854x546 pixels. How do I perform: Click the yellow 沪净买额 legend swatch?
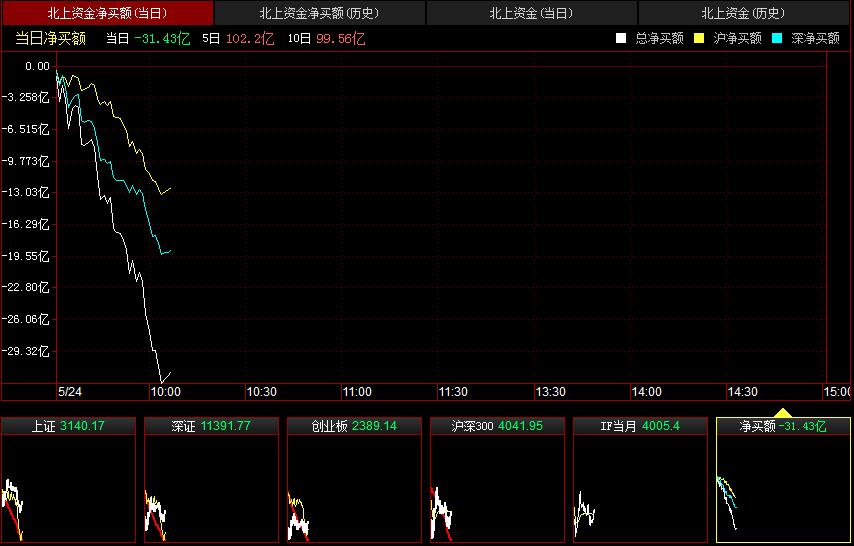point(699,38)
